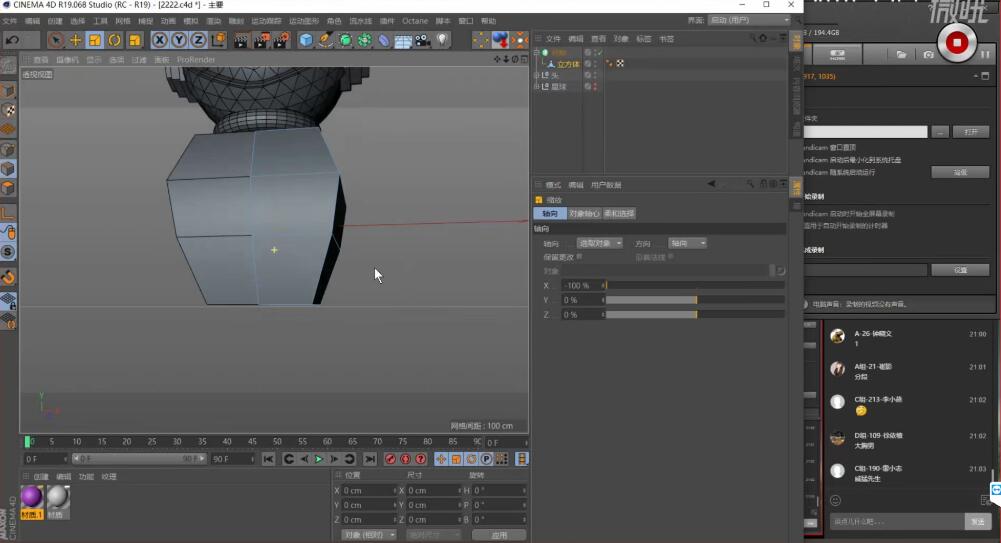This screenshot has width=1001, height=543.
Task: Switch to the 对象轴心 tab
Action: tap(584, 213)
